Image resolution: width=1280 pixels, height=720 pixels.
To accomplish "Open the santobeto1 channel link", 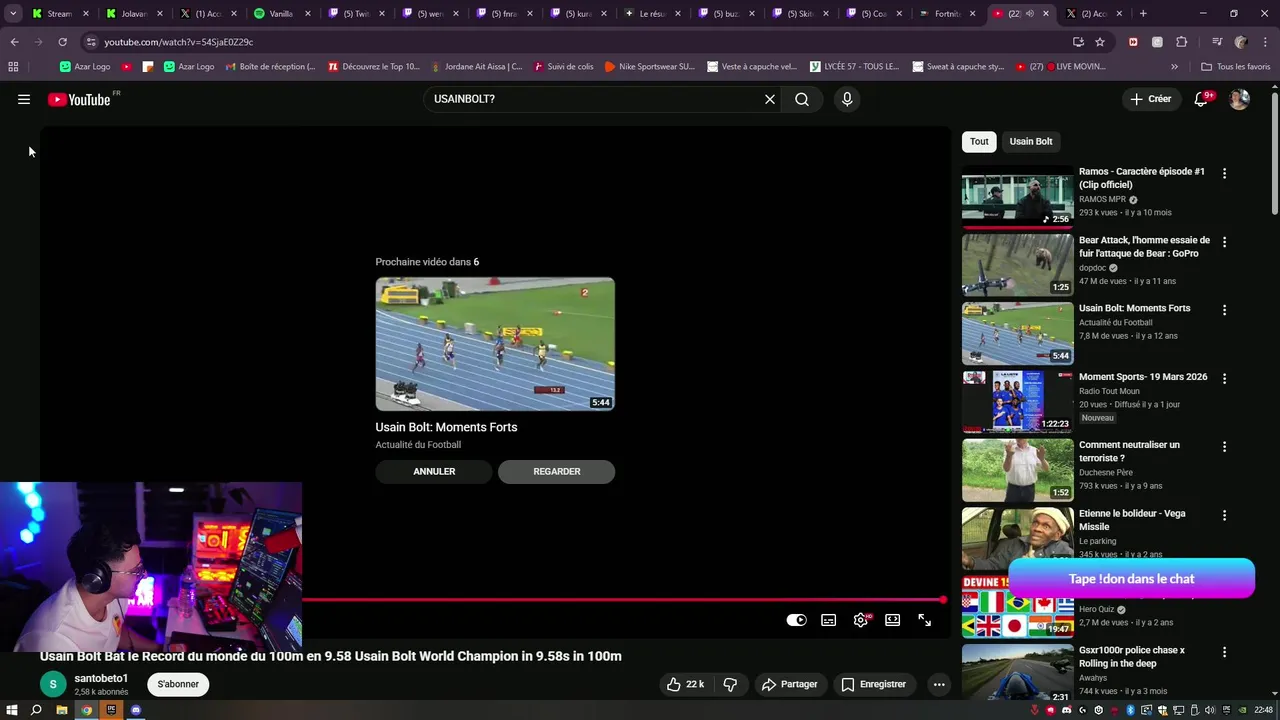I will tap(101, 678).
